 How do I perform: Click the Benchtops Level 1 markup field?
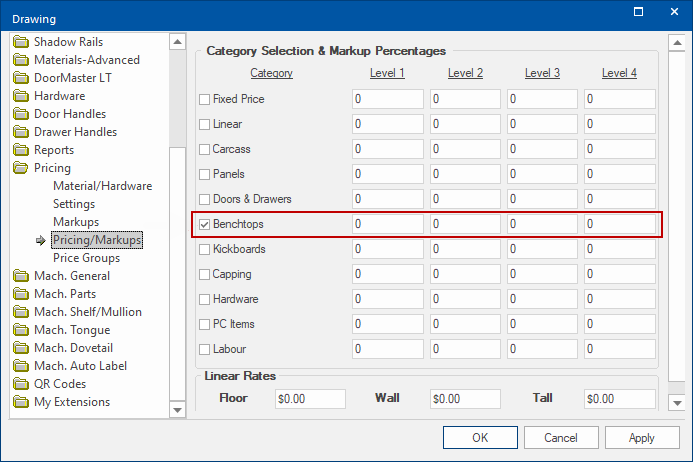pyautogui.click(x=388, y=224)
